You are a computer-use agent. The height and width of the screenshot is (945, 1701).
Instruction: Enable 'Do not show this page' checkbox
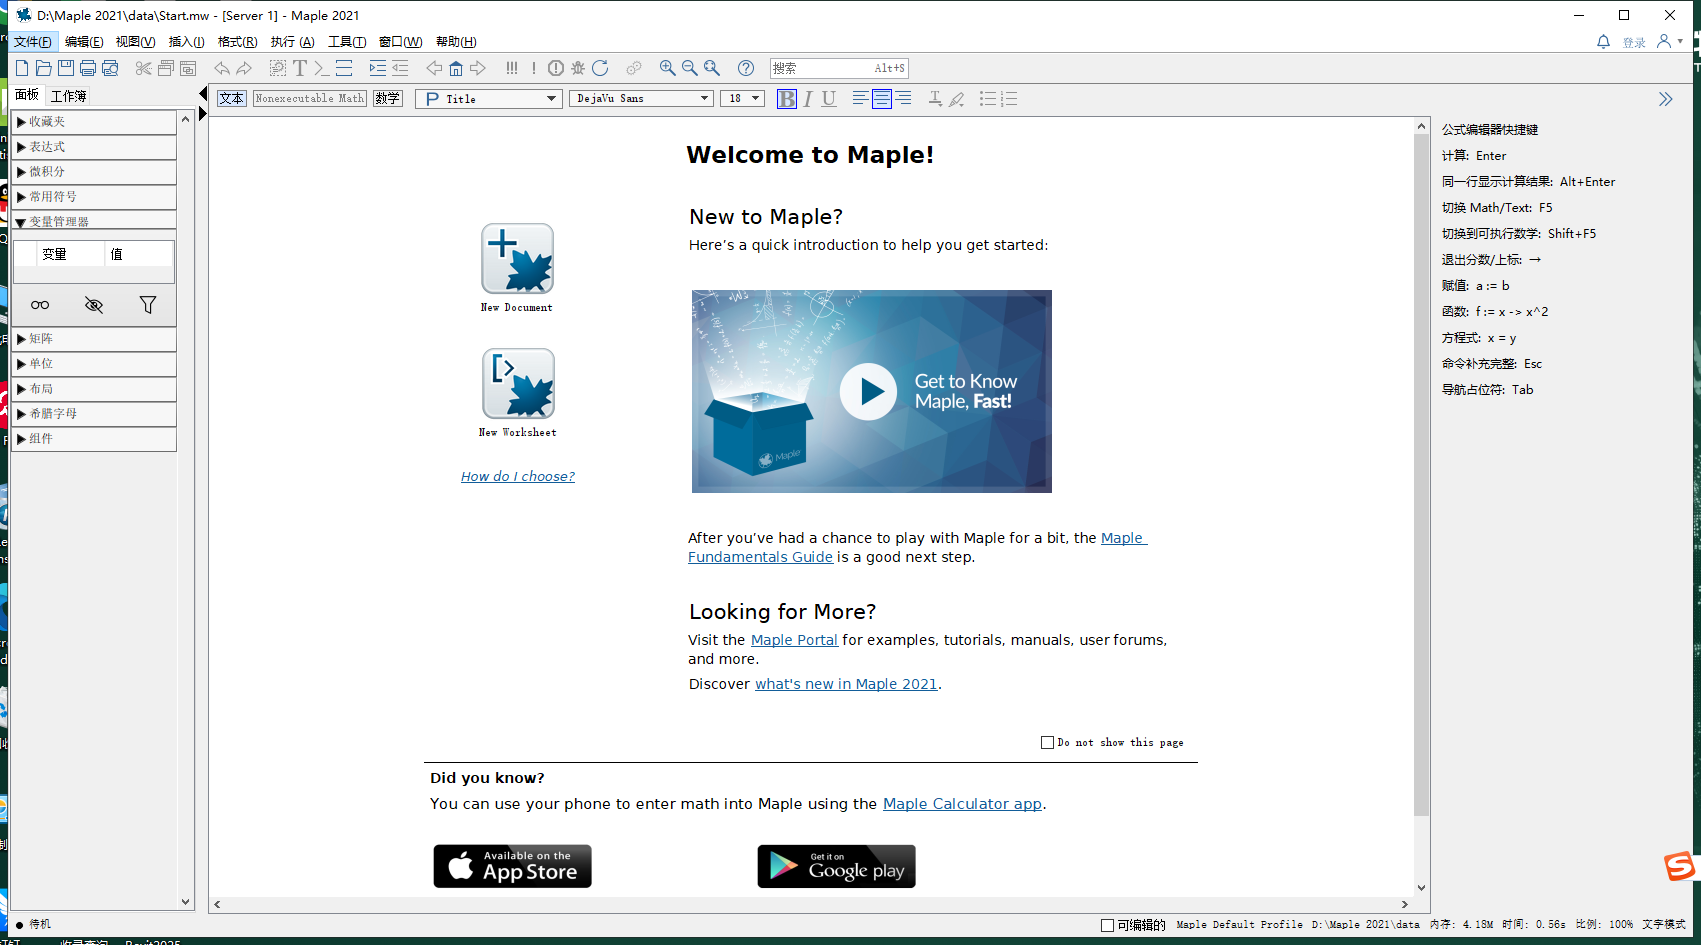[1047, 743]
